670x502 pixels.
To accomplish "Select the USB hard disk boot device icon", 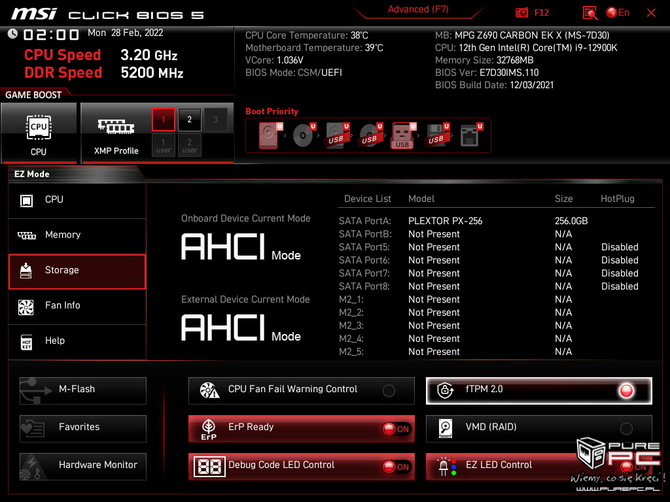I will 337,135.
